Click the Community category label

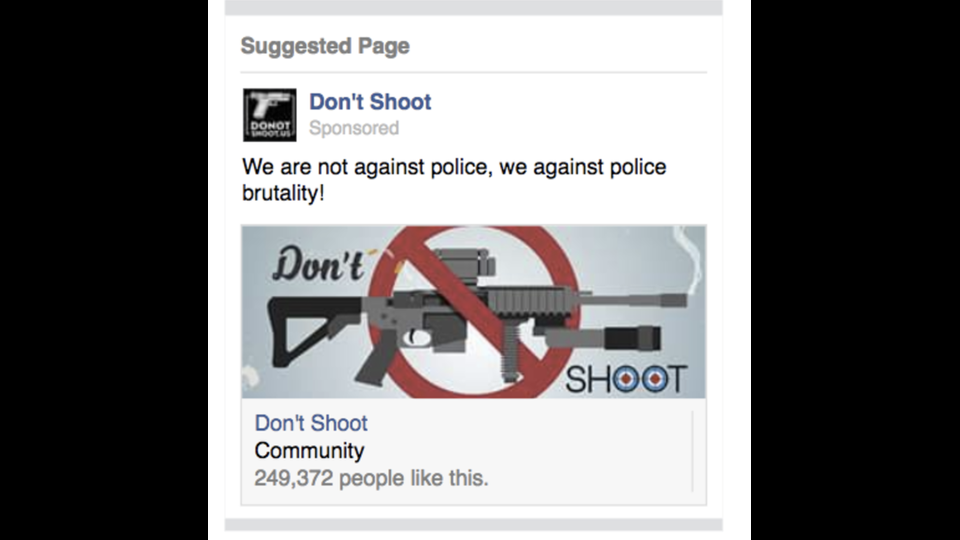pyautogui.click(x=309, y=451)
